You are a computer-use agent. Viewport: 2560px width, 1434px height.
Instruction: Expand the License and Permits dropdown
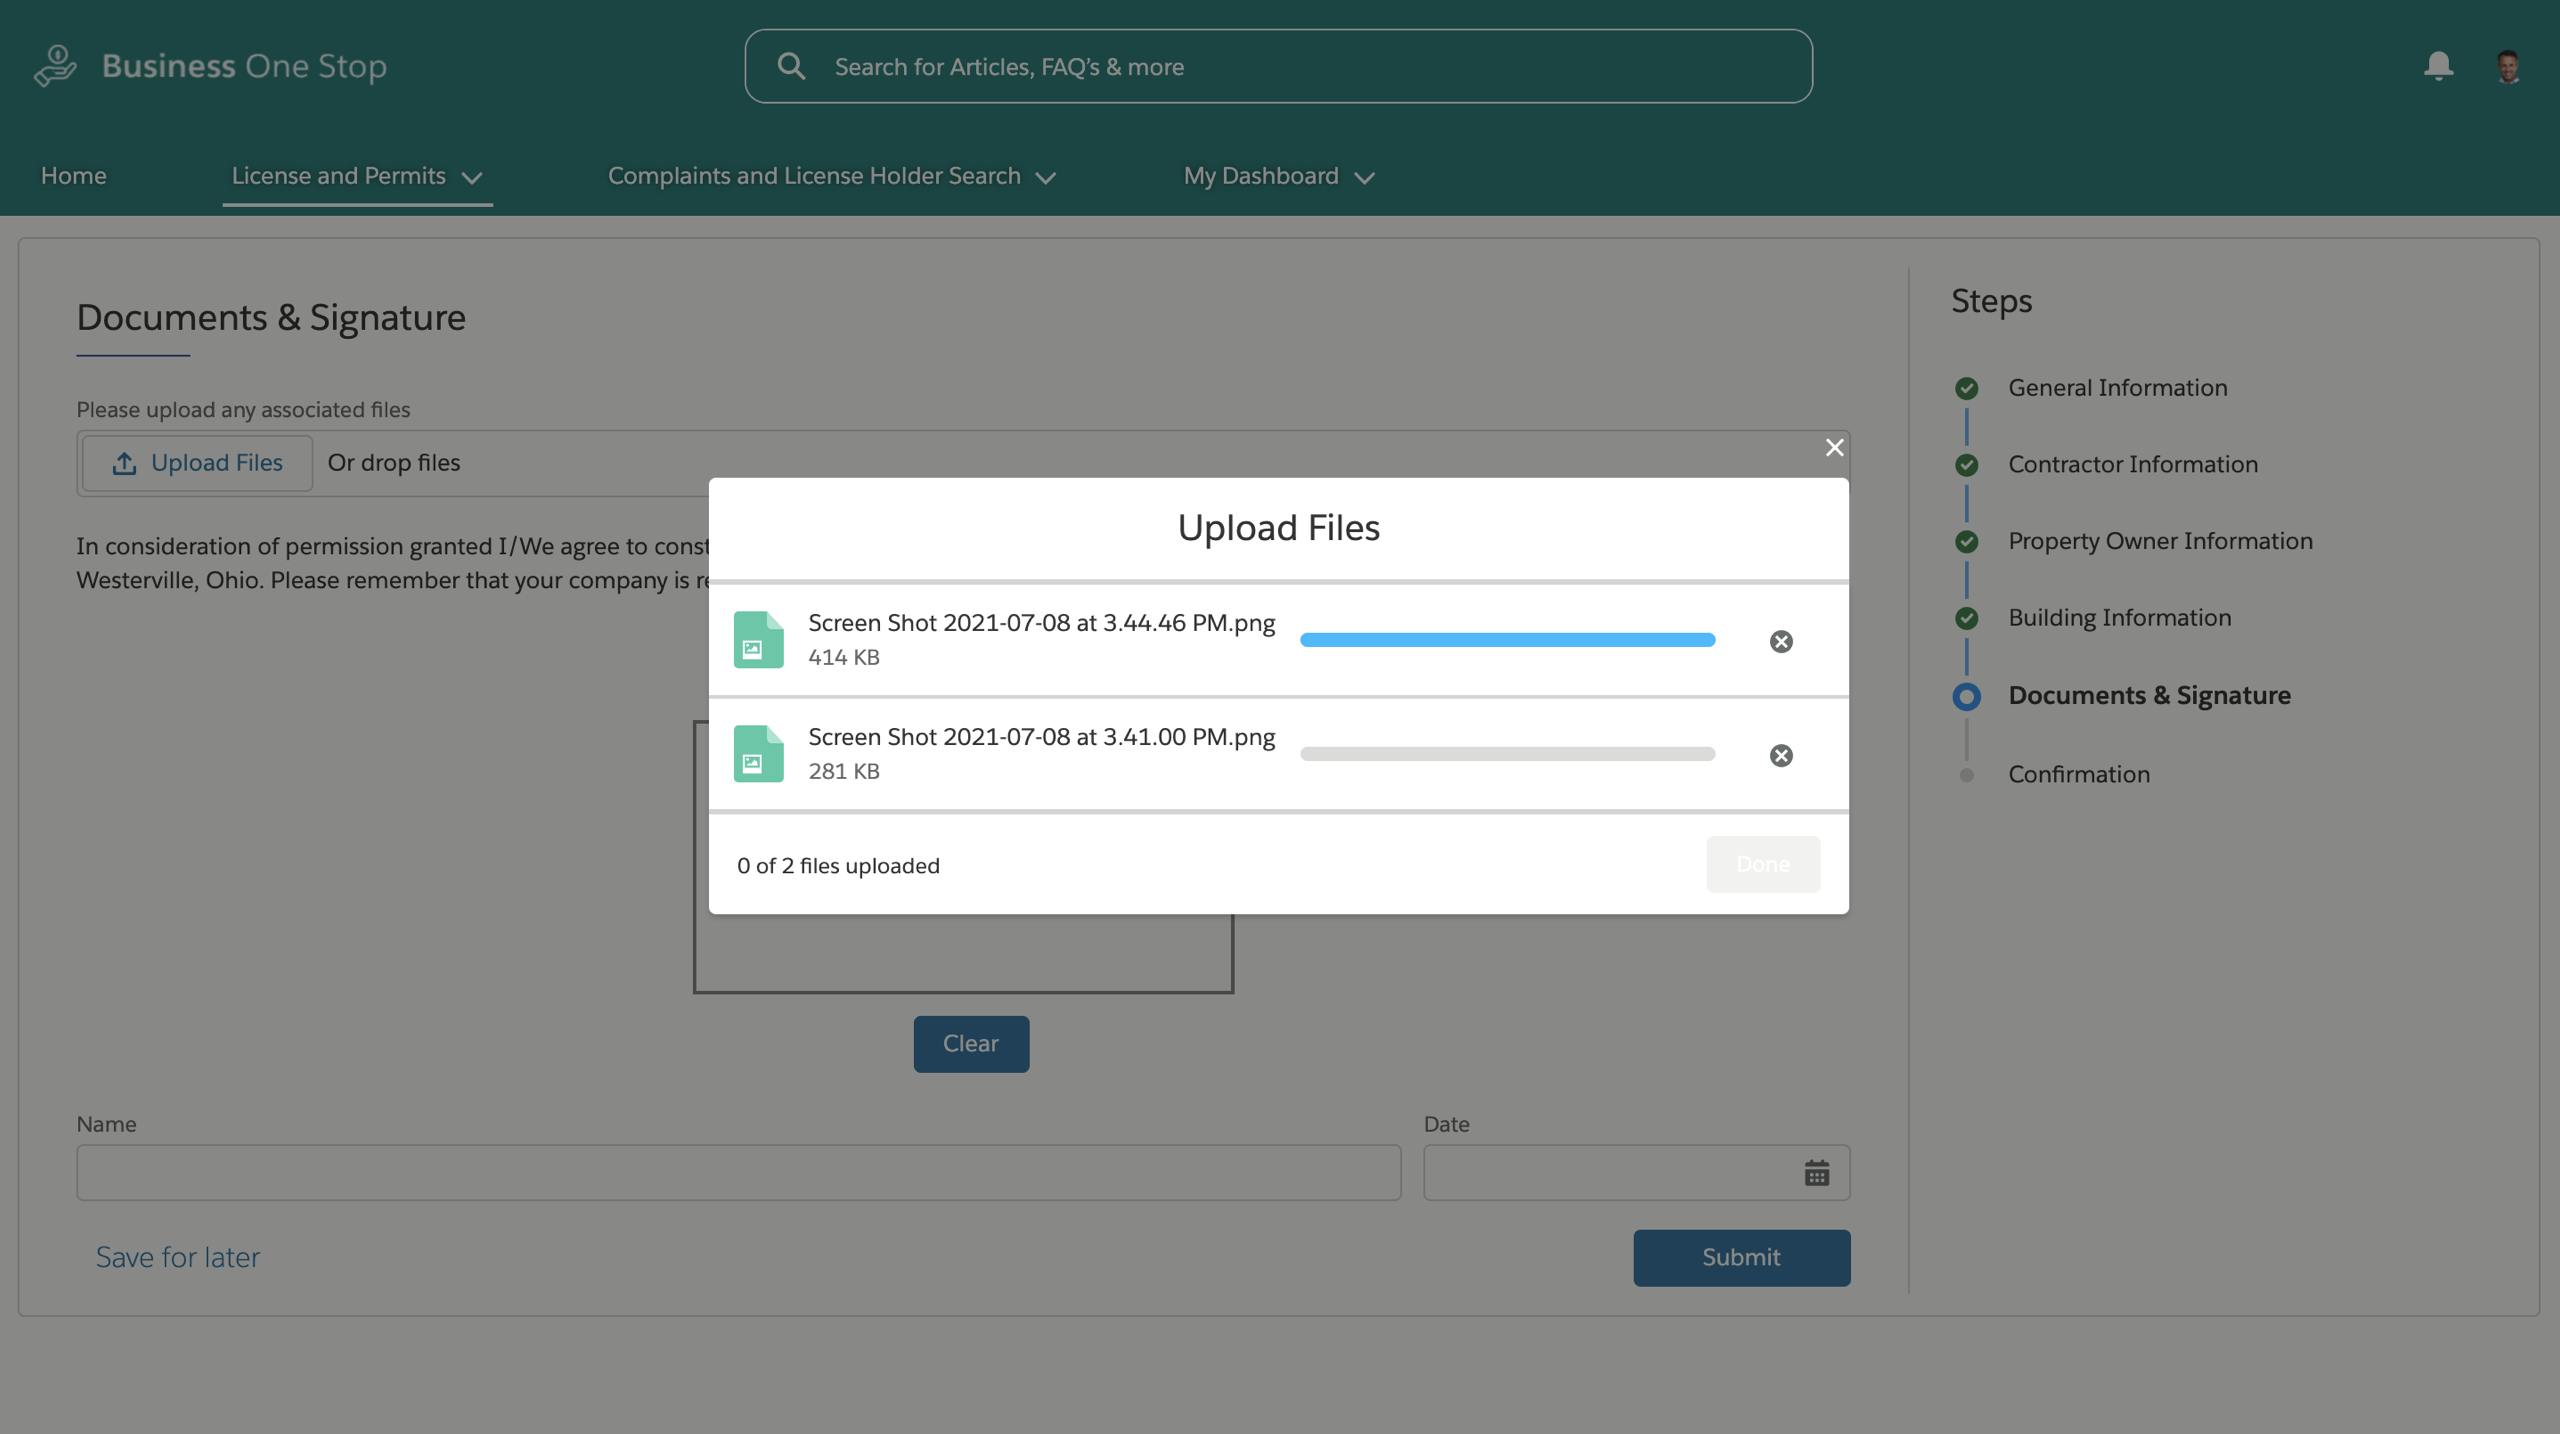(357, 176)
